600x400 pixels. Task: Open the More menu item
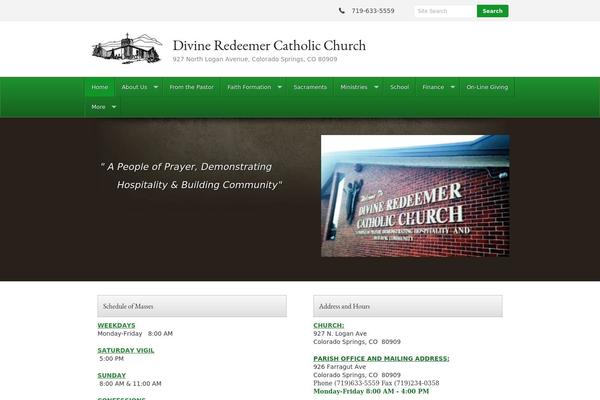click(x=98, y=107)
